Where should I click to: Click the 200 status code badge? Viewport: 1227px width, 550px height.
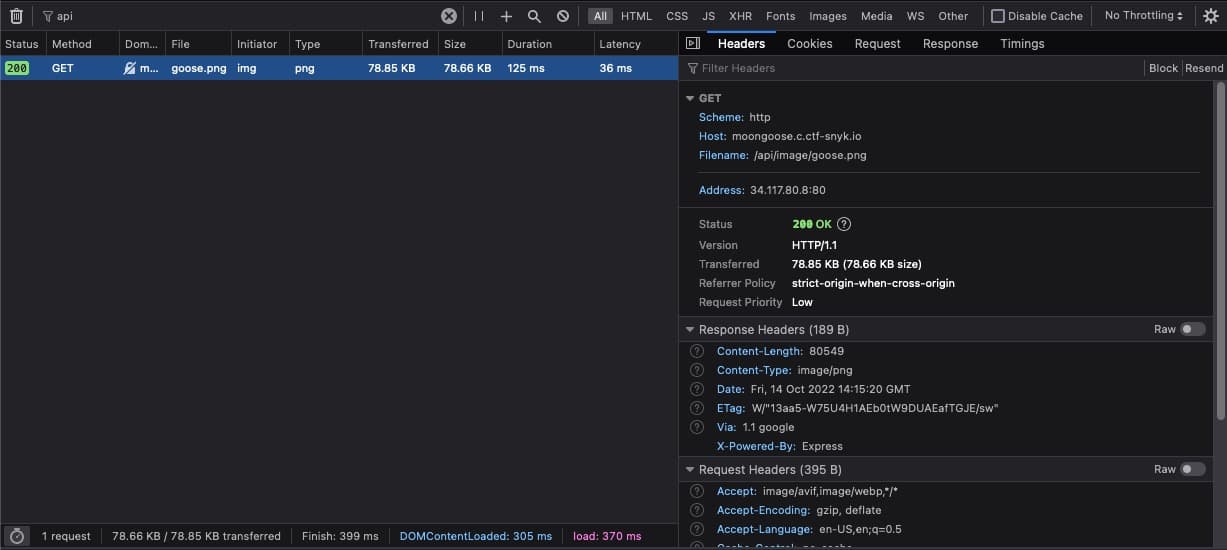point(17,68)
